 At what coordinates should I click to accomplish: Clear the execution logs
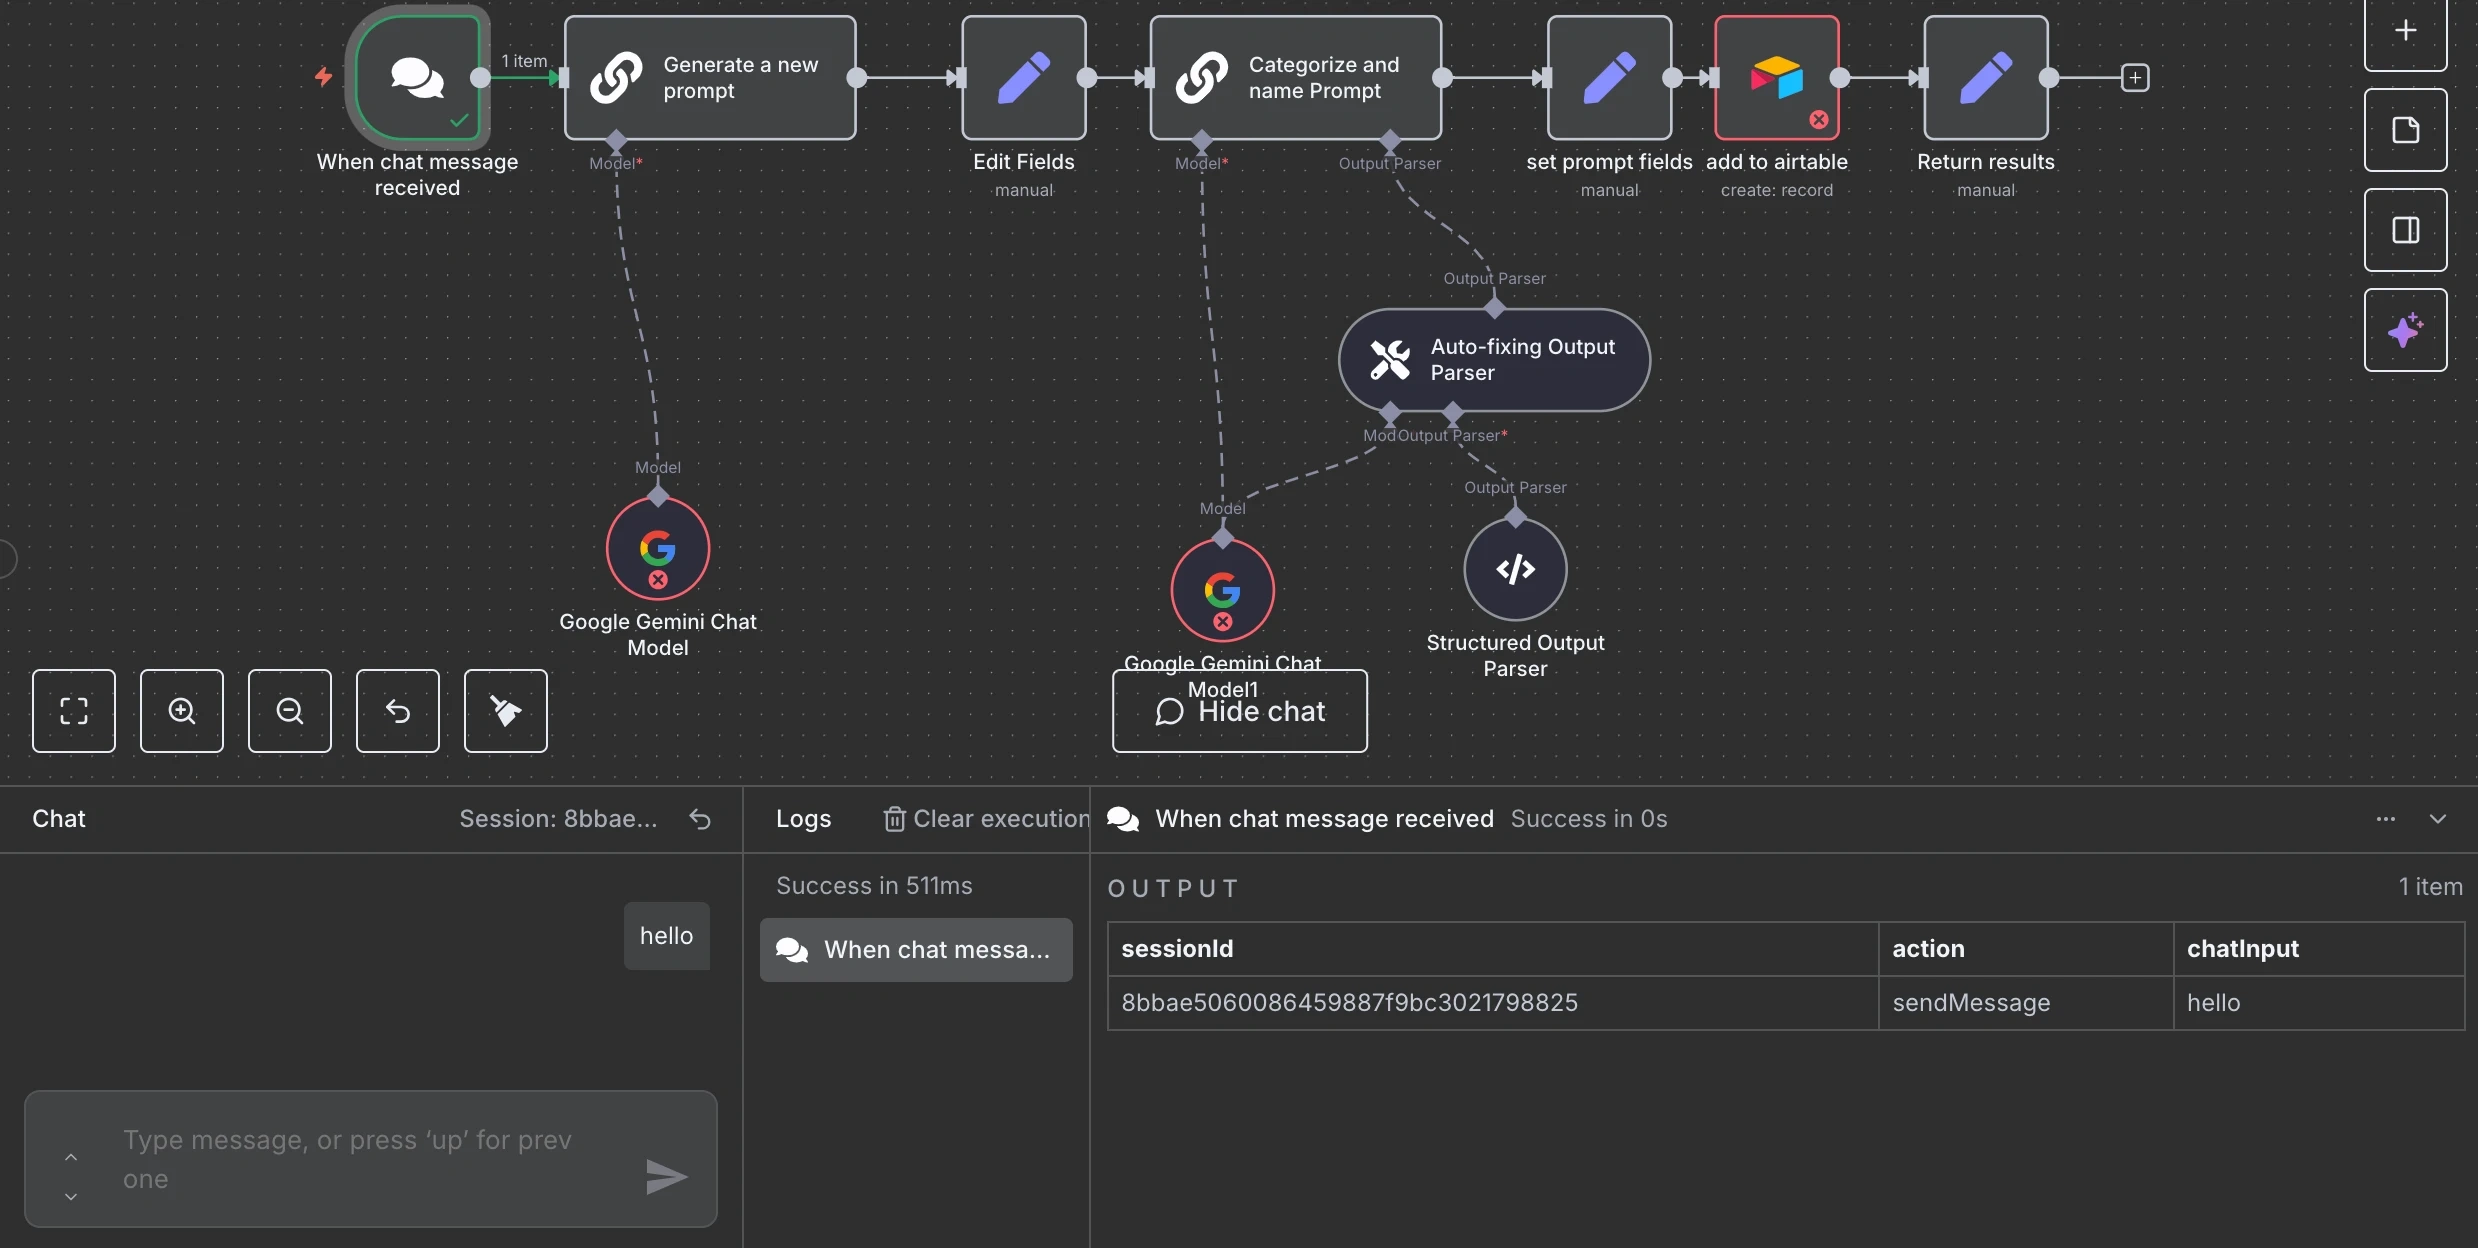[986, 819]
